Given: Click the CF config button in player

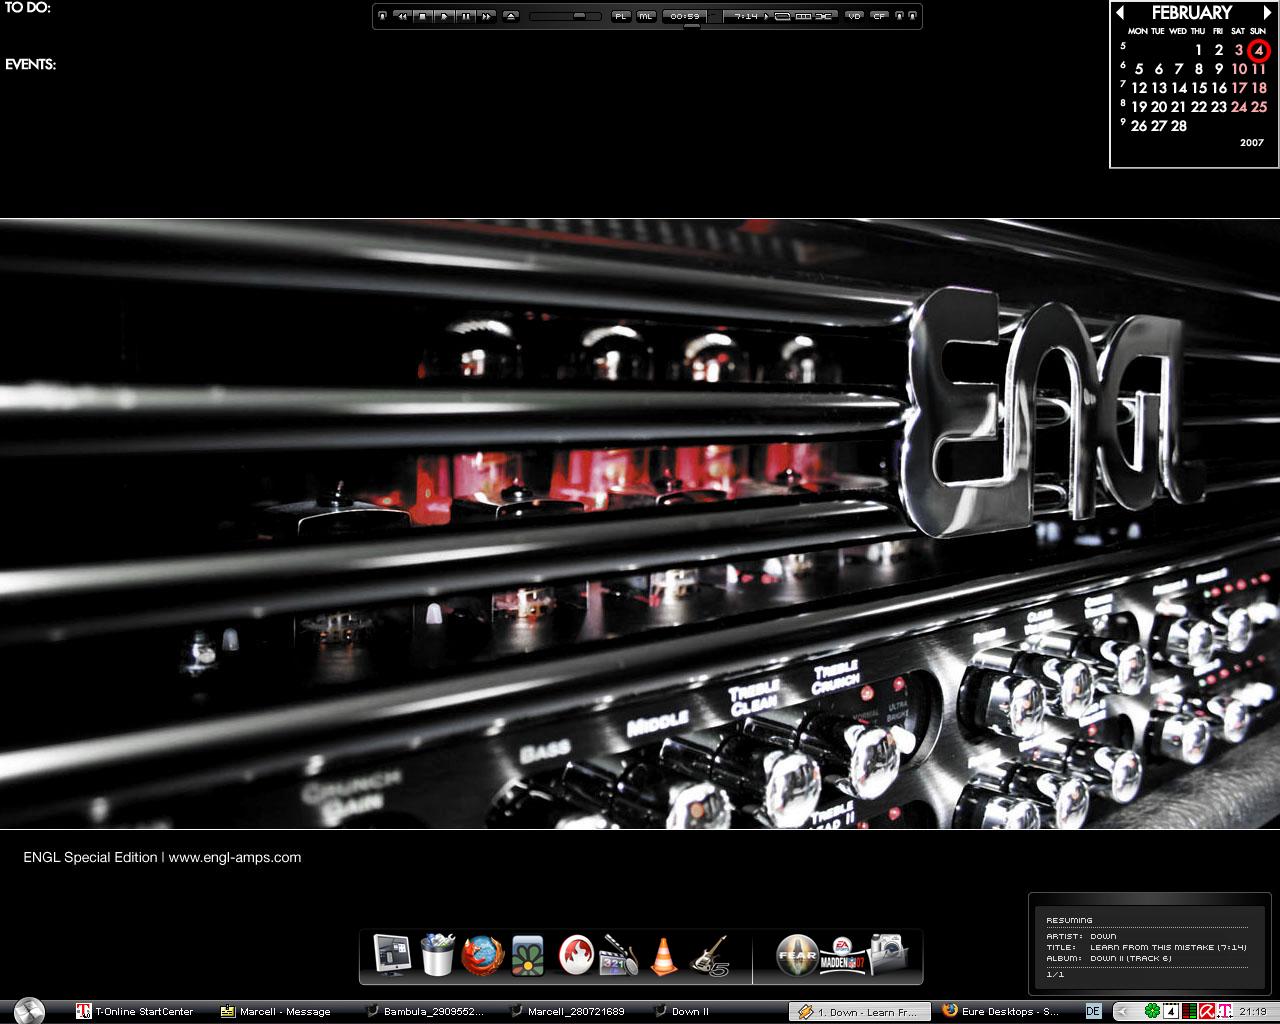Looking at the screenshot, I should [879, 16].
